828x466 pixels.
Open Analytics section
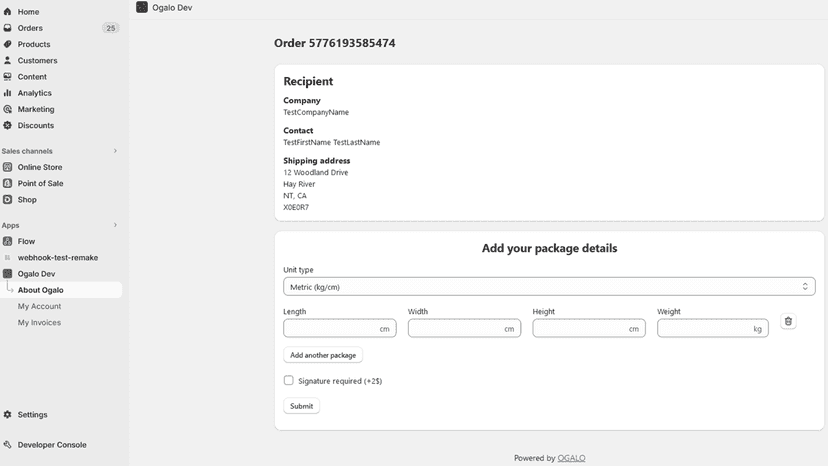tap(34, 93)
